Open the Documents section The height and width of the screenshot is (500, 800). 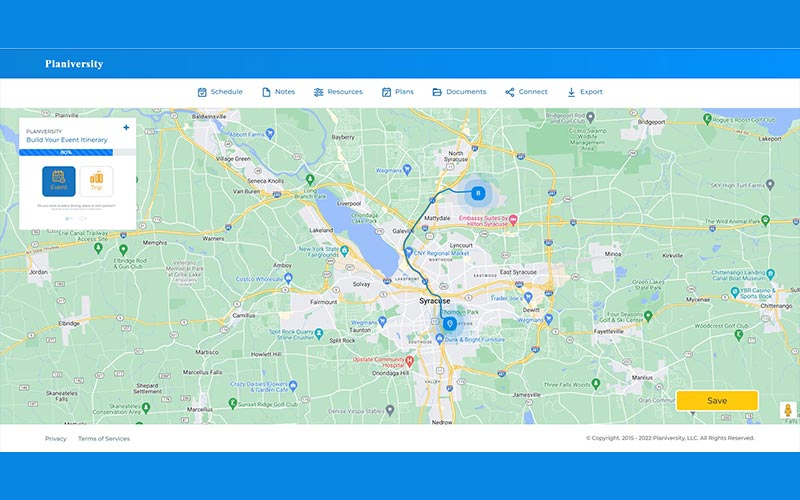coord(459,92)
